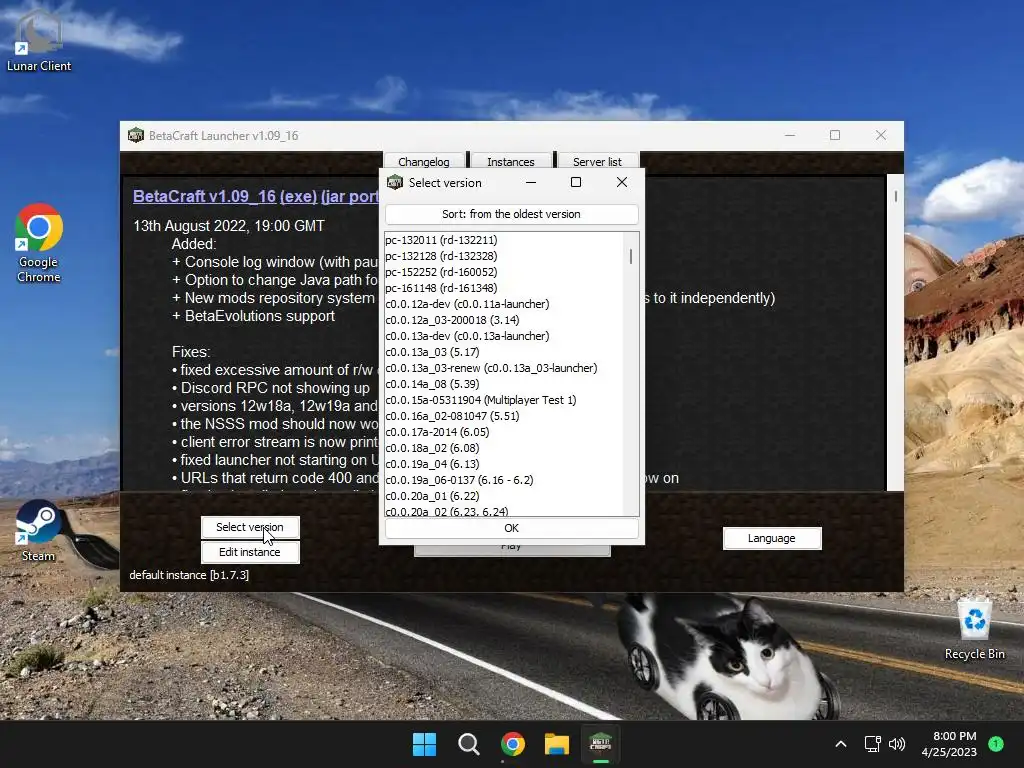Open clock and date in taskbar

click(x=949, y=744)
